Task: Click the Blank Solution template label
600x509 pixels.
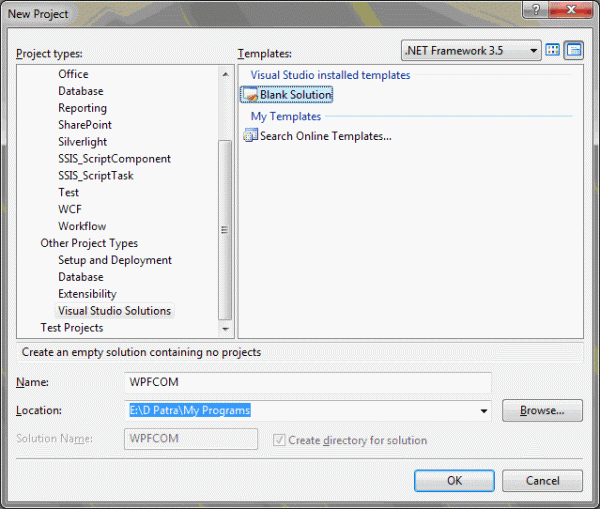Action: pyautogui.click(x=296, y=95)
